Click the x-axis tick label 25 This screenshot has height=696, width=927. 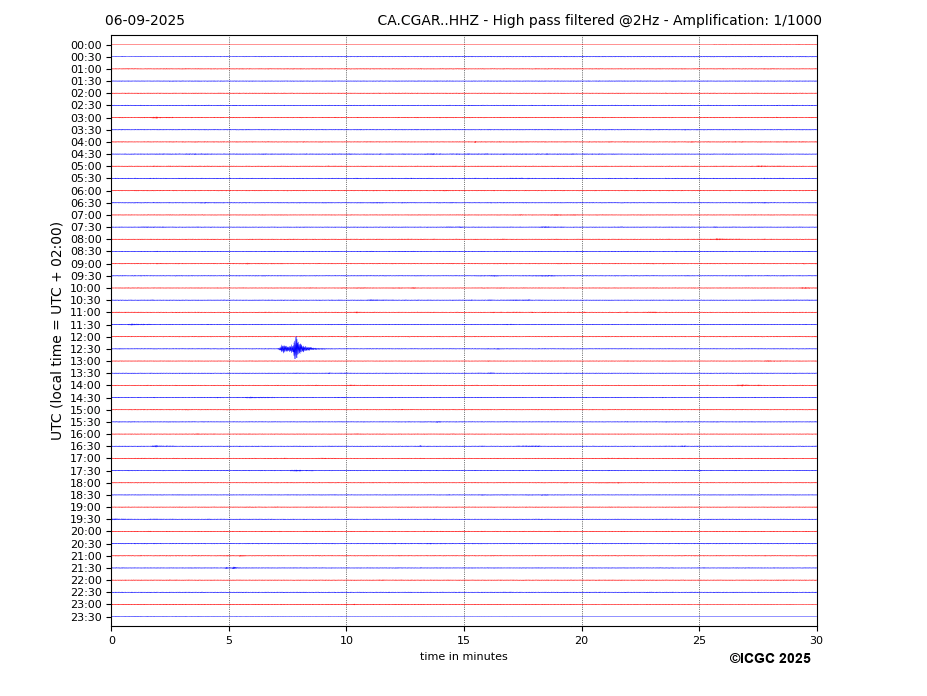pos(699,640)
